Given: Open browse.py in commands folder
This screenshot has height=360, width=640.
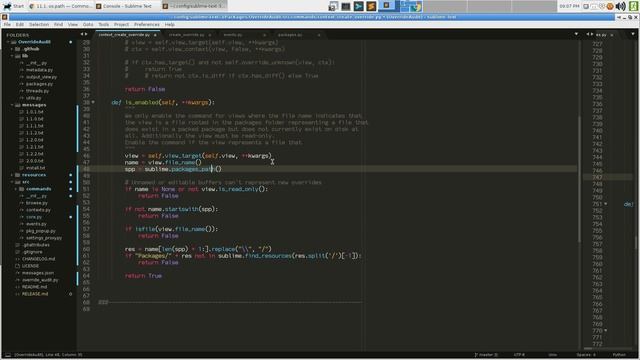Looking at the screenshot, I should [x=37, y=202].
